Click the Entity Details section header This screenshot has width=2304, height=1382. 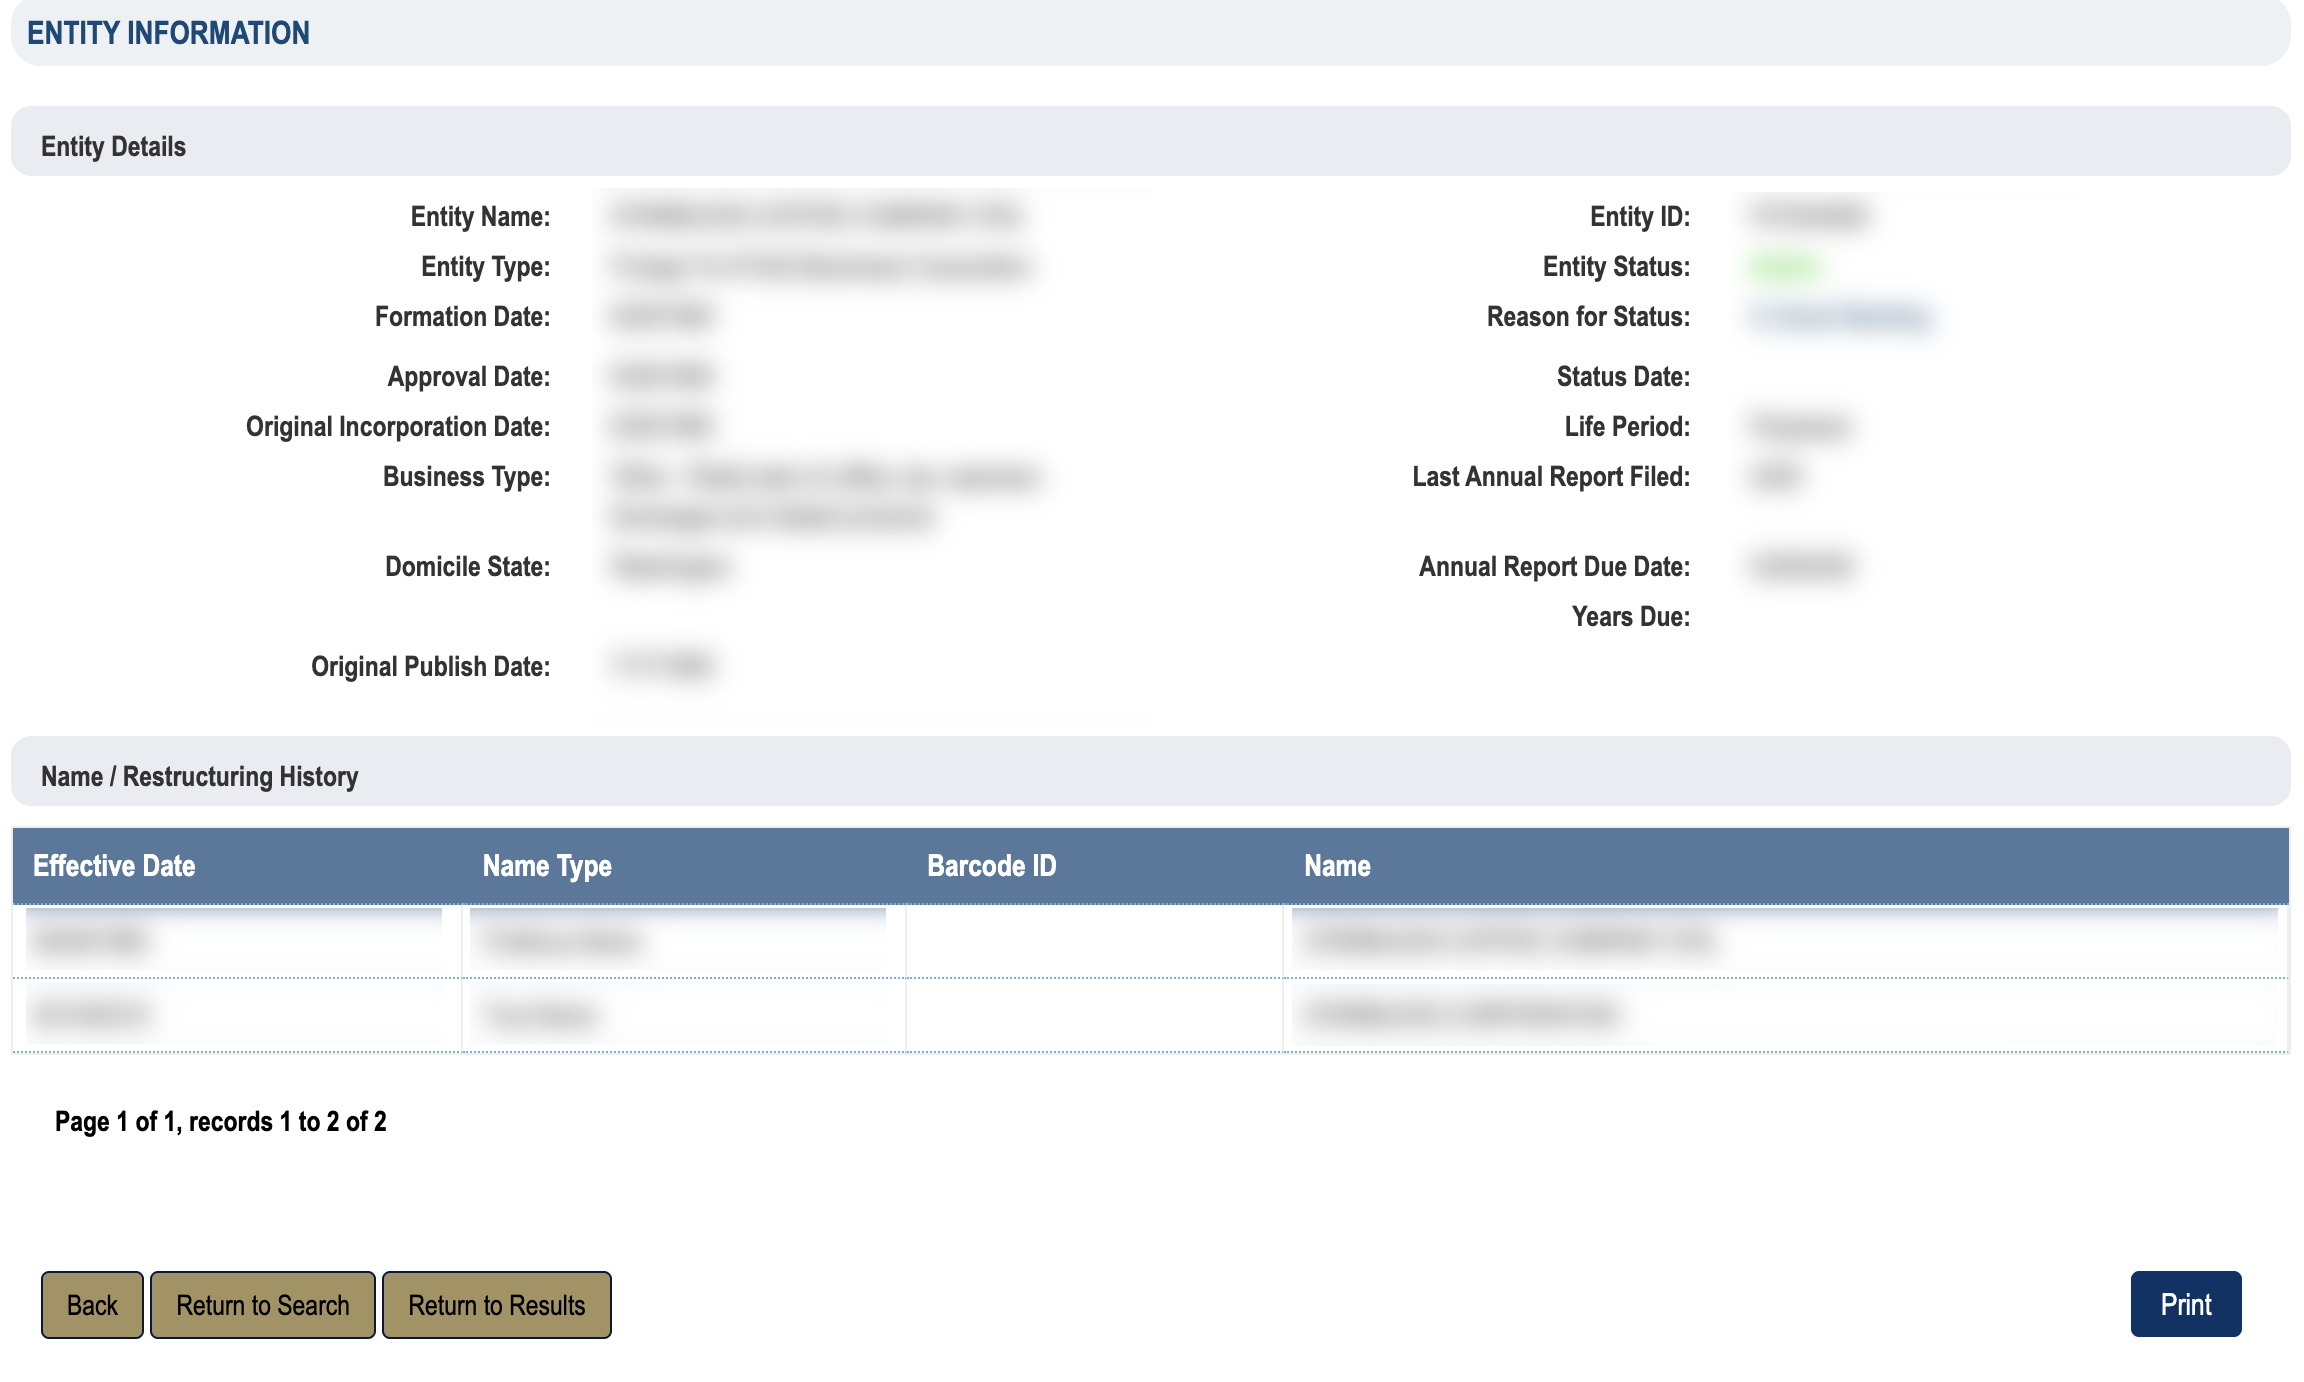click(x=113, y=147)
